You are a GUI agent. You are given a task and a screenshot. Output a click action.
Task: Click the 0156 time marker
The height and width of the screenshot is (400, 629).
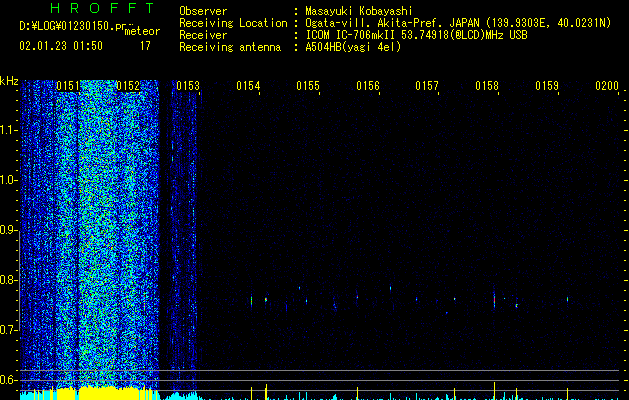pyautogui.click(x=368, y=86)
